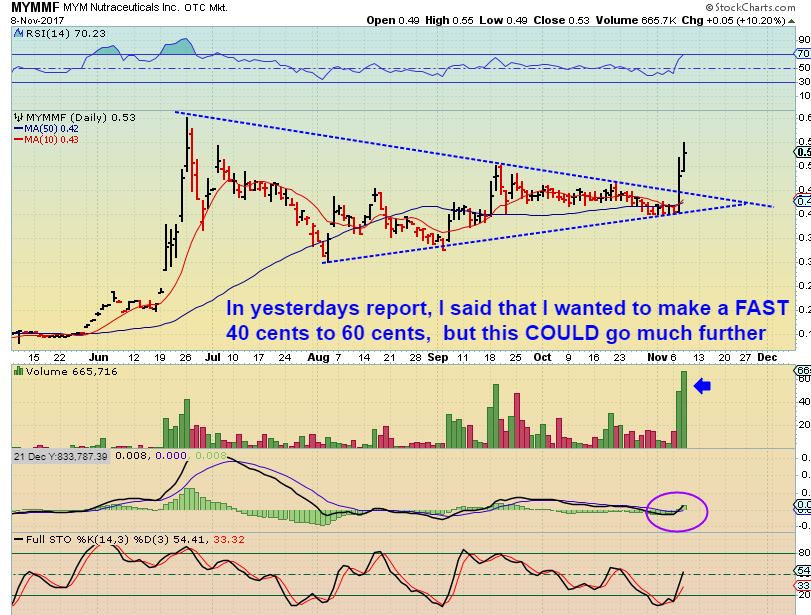Screen dimensions: 811x615
Task: Click the red 33.32 stochastic %D value
Action: coord(229,539)
